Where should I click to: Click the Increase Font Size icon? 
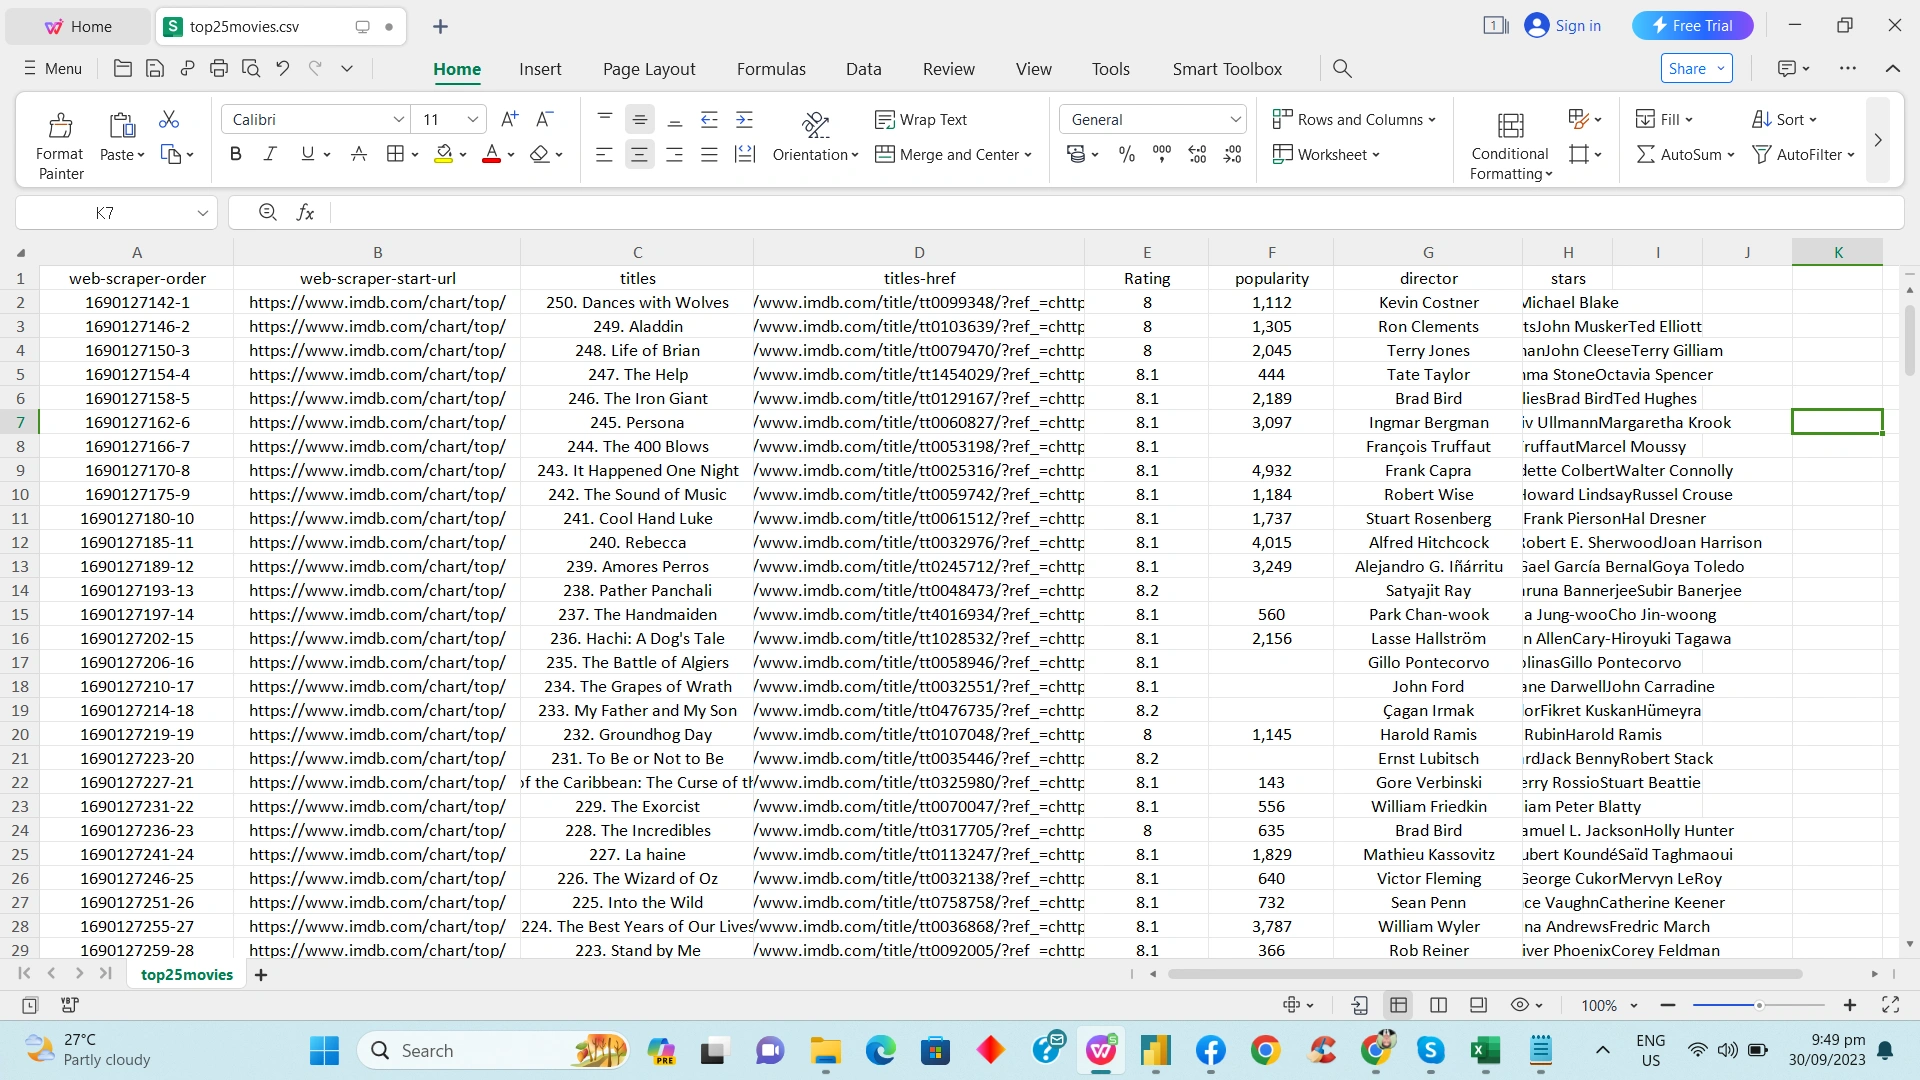click(509, 119)
